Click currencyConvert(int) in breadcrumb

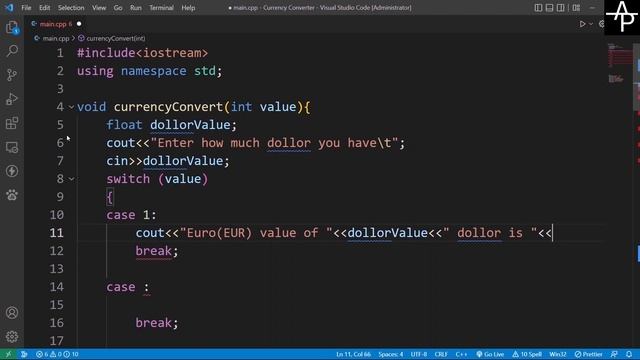[116, 38]
